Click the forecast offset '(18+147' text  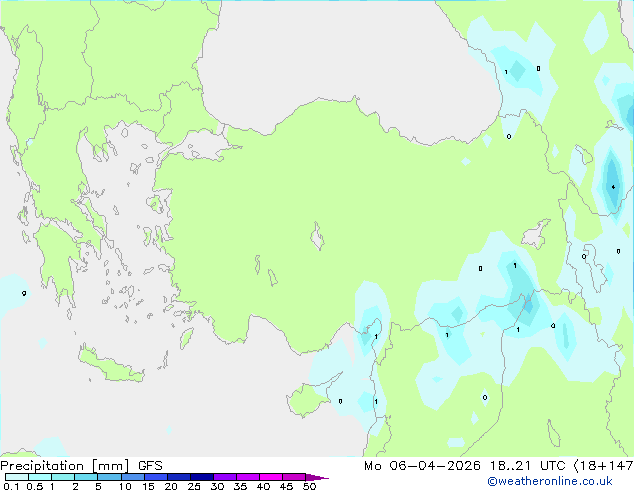tap(603, 466)
